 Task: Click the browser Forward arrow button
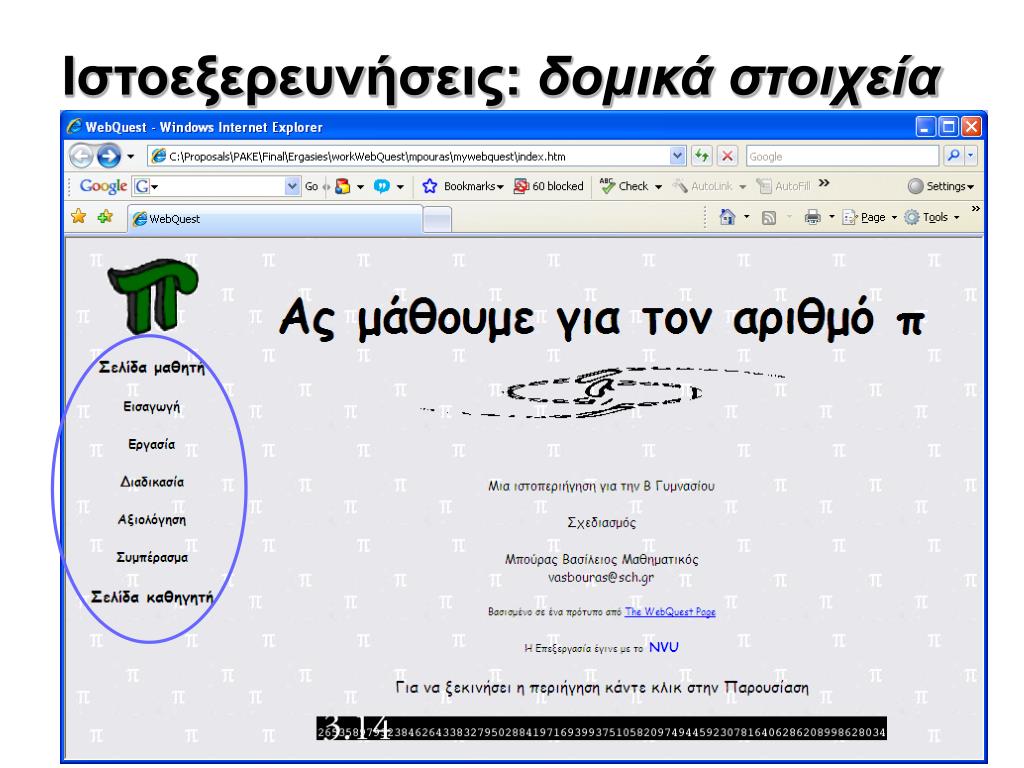coord(108,156)
